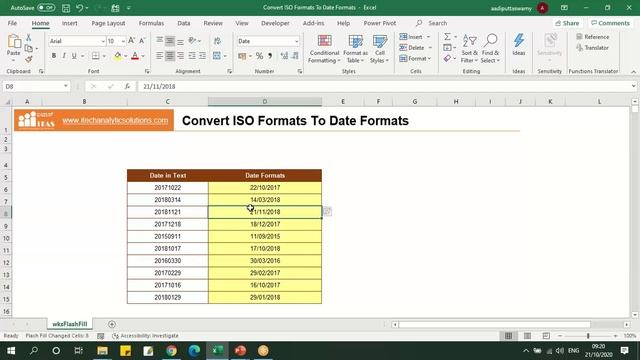Screen dimensions: 640x360
Task: Cut selection with scissors icon
Action: pyautogui.click(x=29, y=38)
